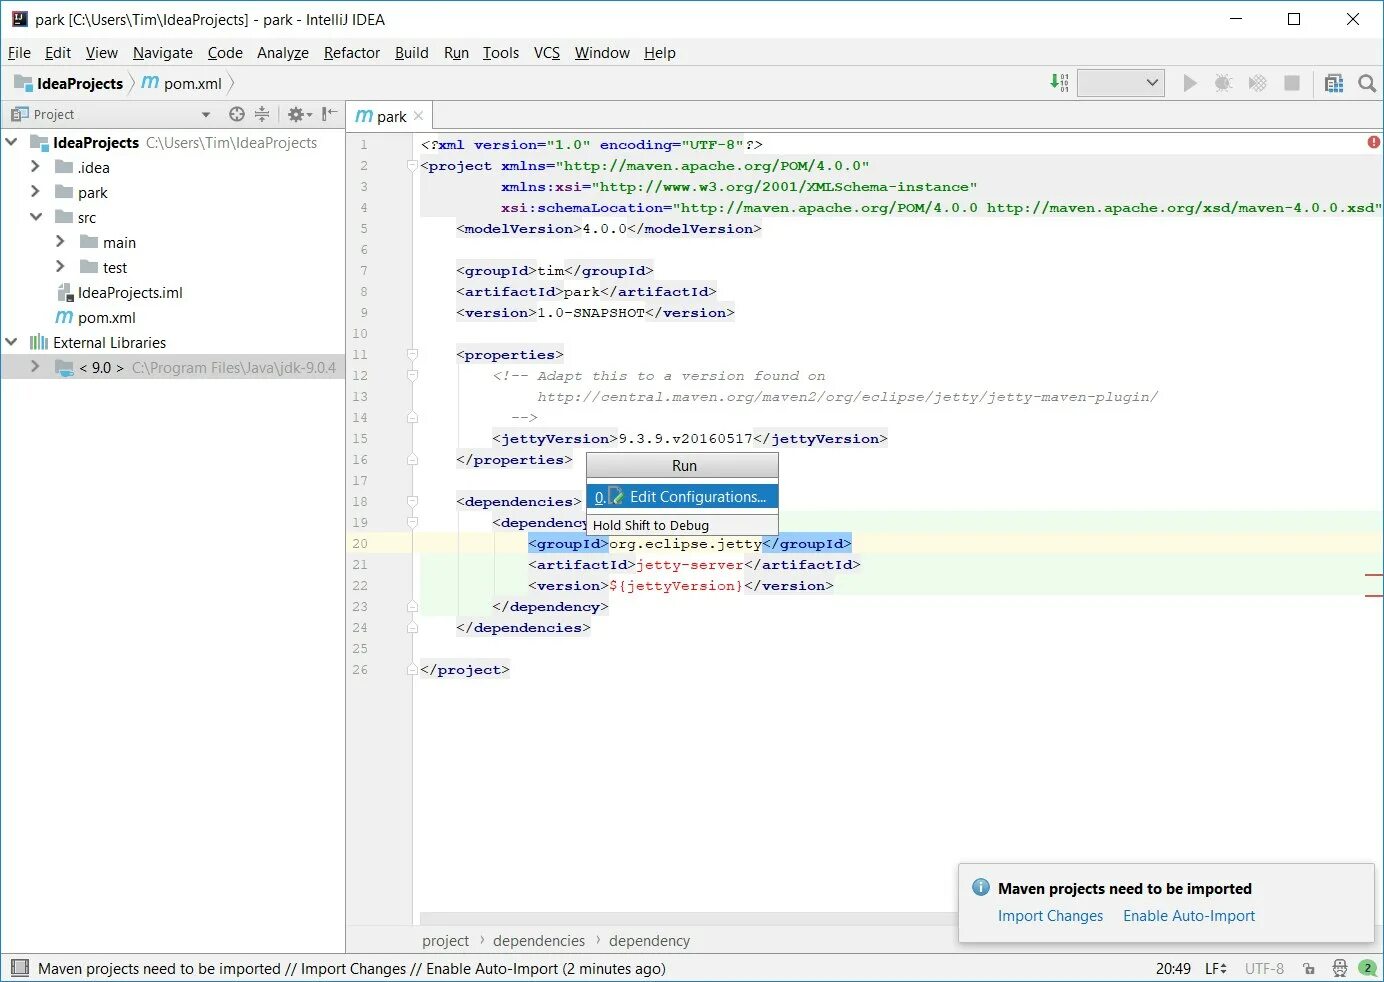Click the UTF-8 encoding in status bar
This screenshot has width=1384, height=982.
tap(1264, 968)
